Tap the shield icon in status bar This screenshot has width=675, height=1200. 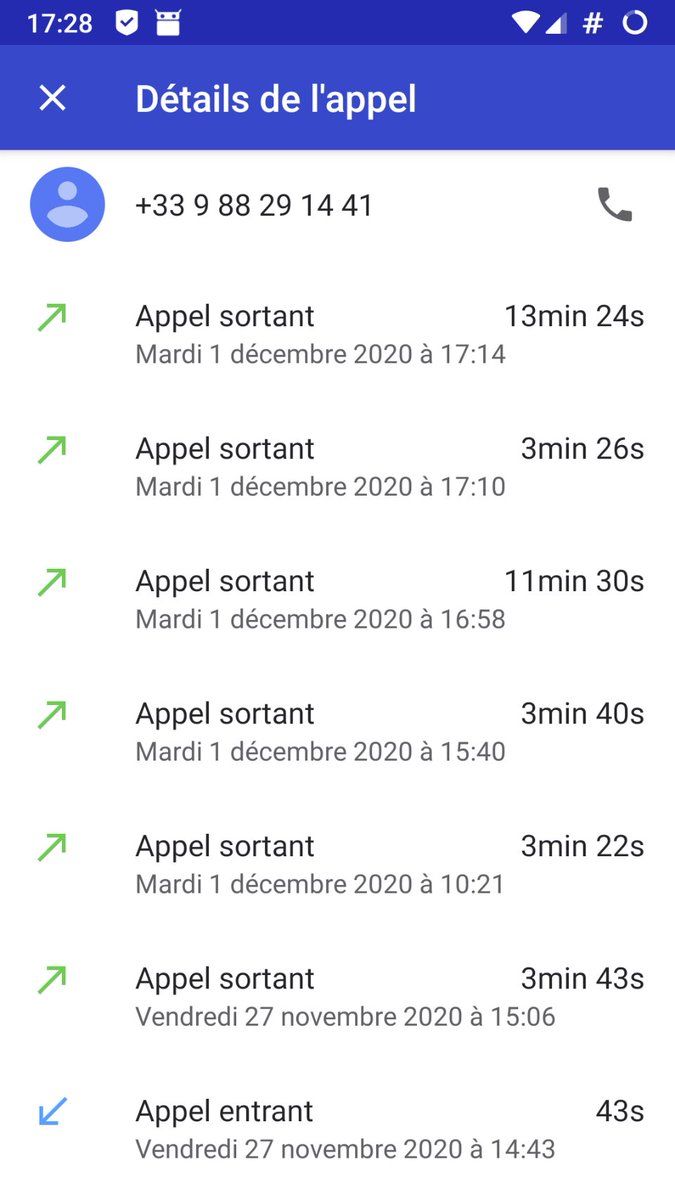[127, 23]
